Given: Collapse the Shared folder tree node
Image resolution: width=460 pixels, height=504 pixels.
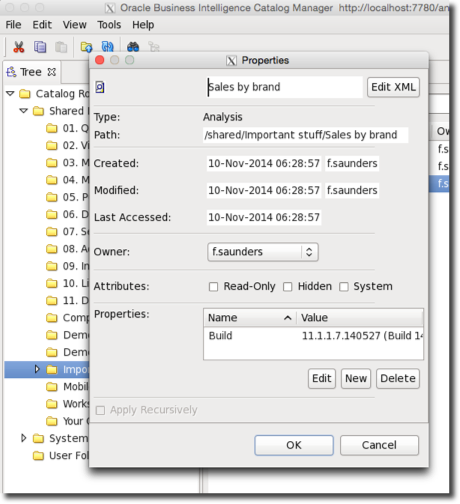Looking at the screenshot, I should click(x=24, y=111).
